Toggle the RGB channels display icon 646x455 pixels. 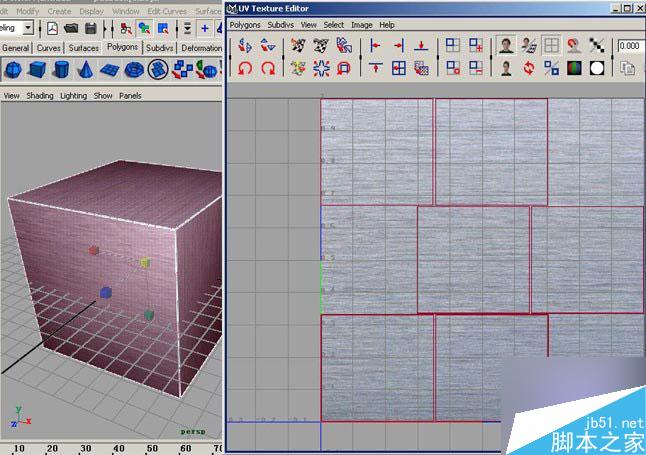pyautogui.click(x=574, y=68)
